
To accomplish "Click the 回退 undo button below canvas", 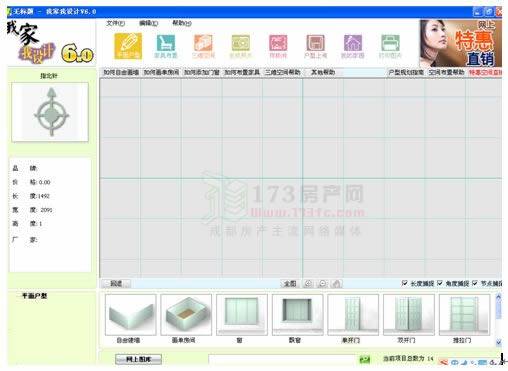I will point(116,284).
